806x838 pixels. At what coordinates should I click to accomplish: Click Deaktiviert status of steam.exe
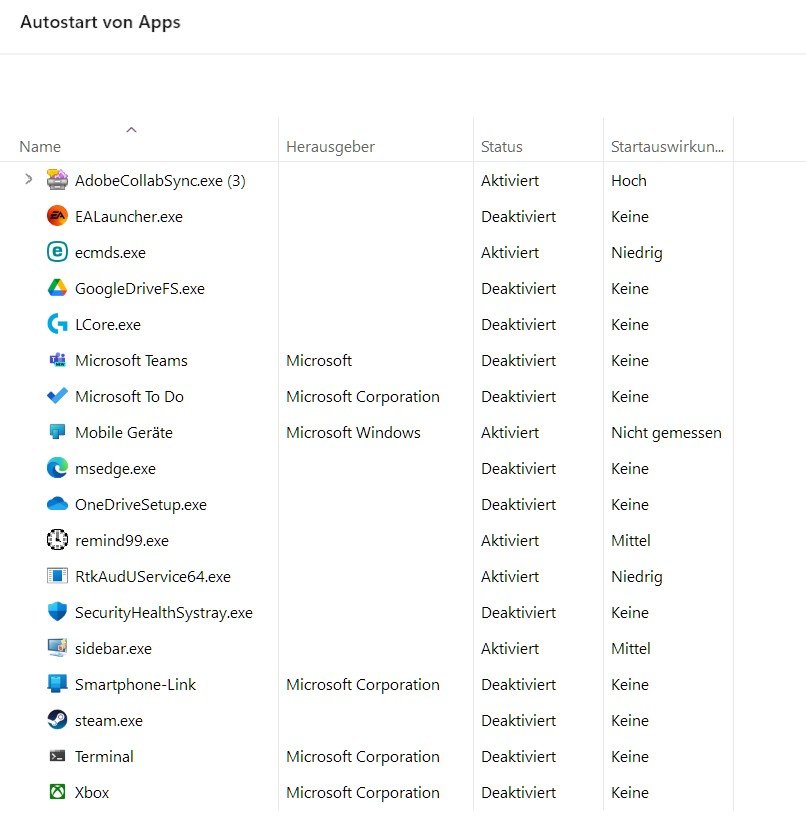point(518,720)
